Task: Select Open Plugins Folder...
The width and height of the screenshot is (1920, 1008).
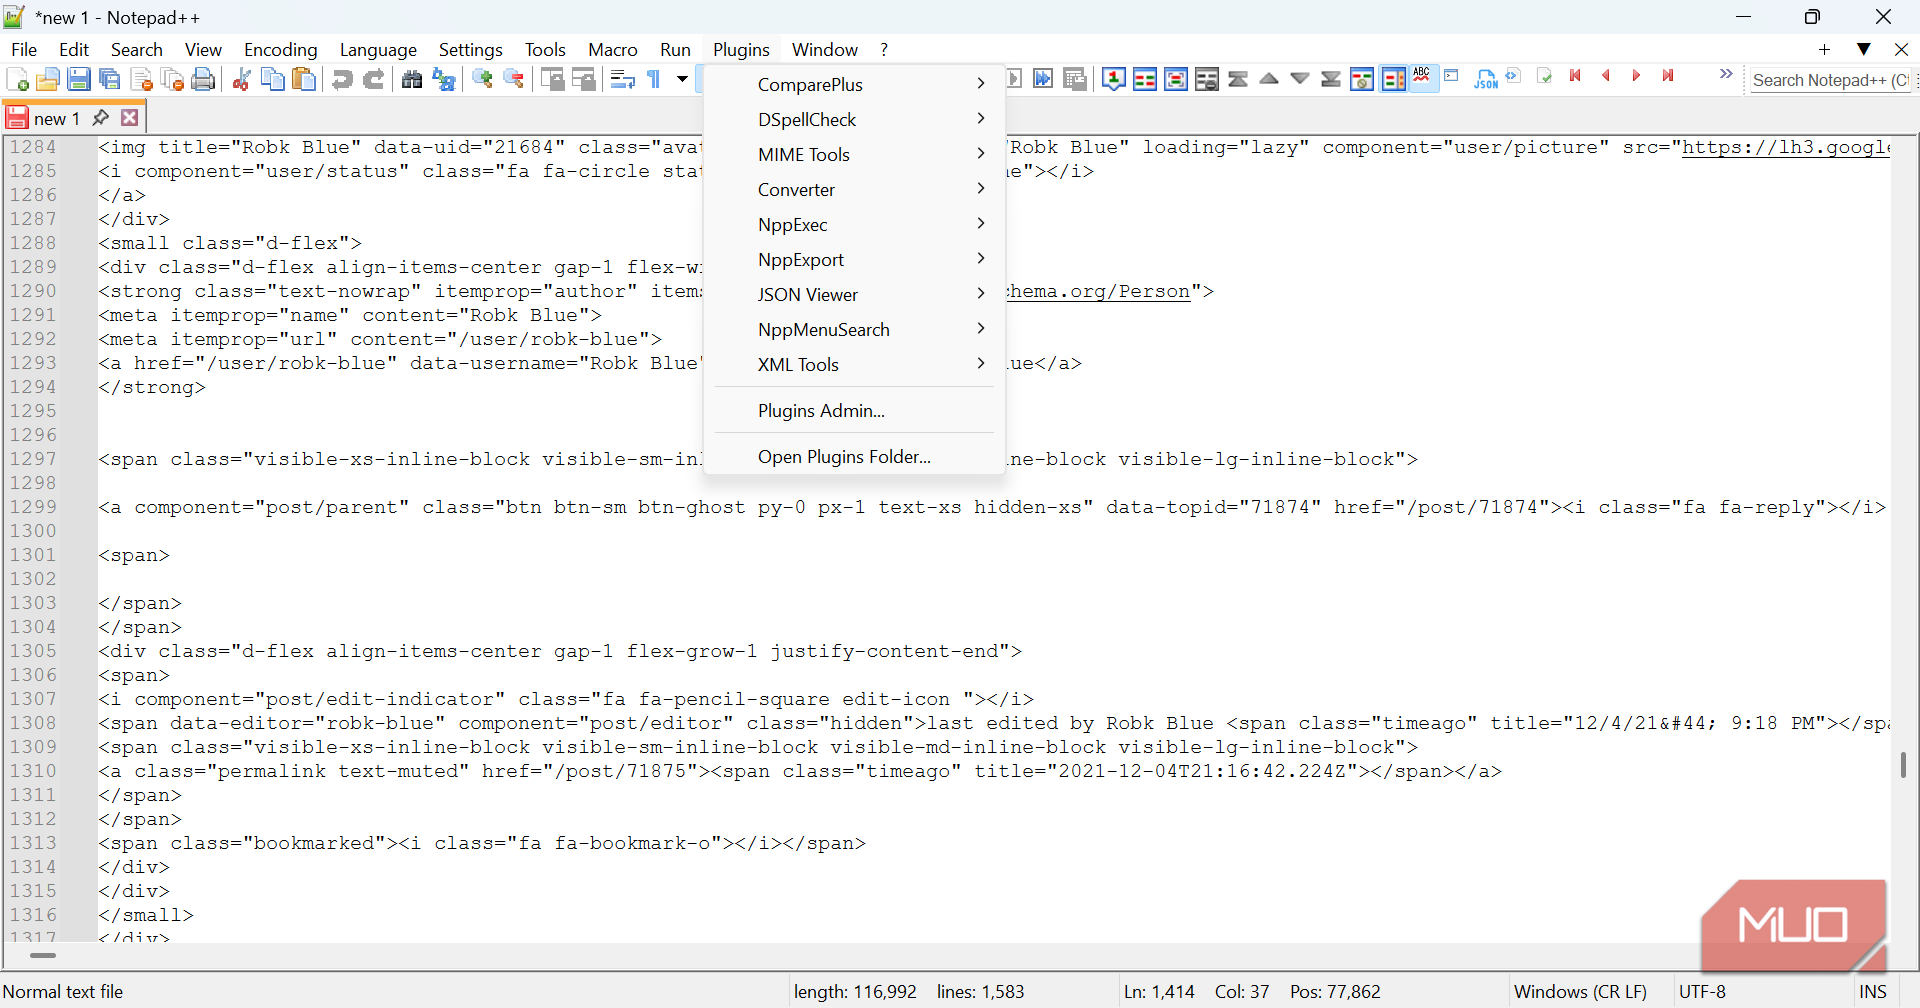Action: click(855, 457)
